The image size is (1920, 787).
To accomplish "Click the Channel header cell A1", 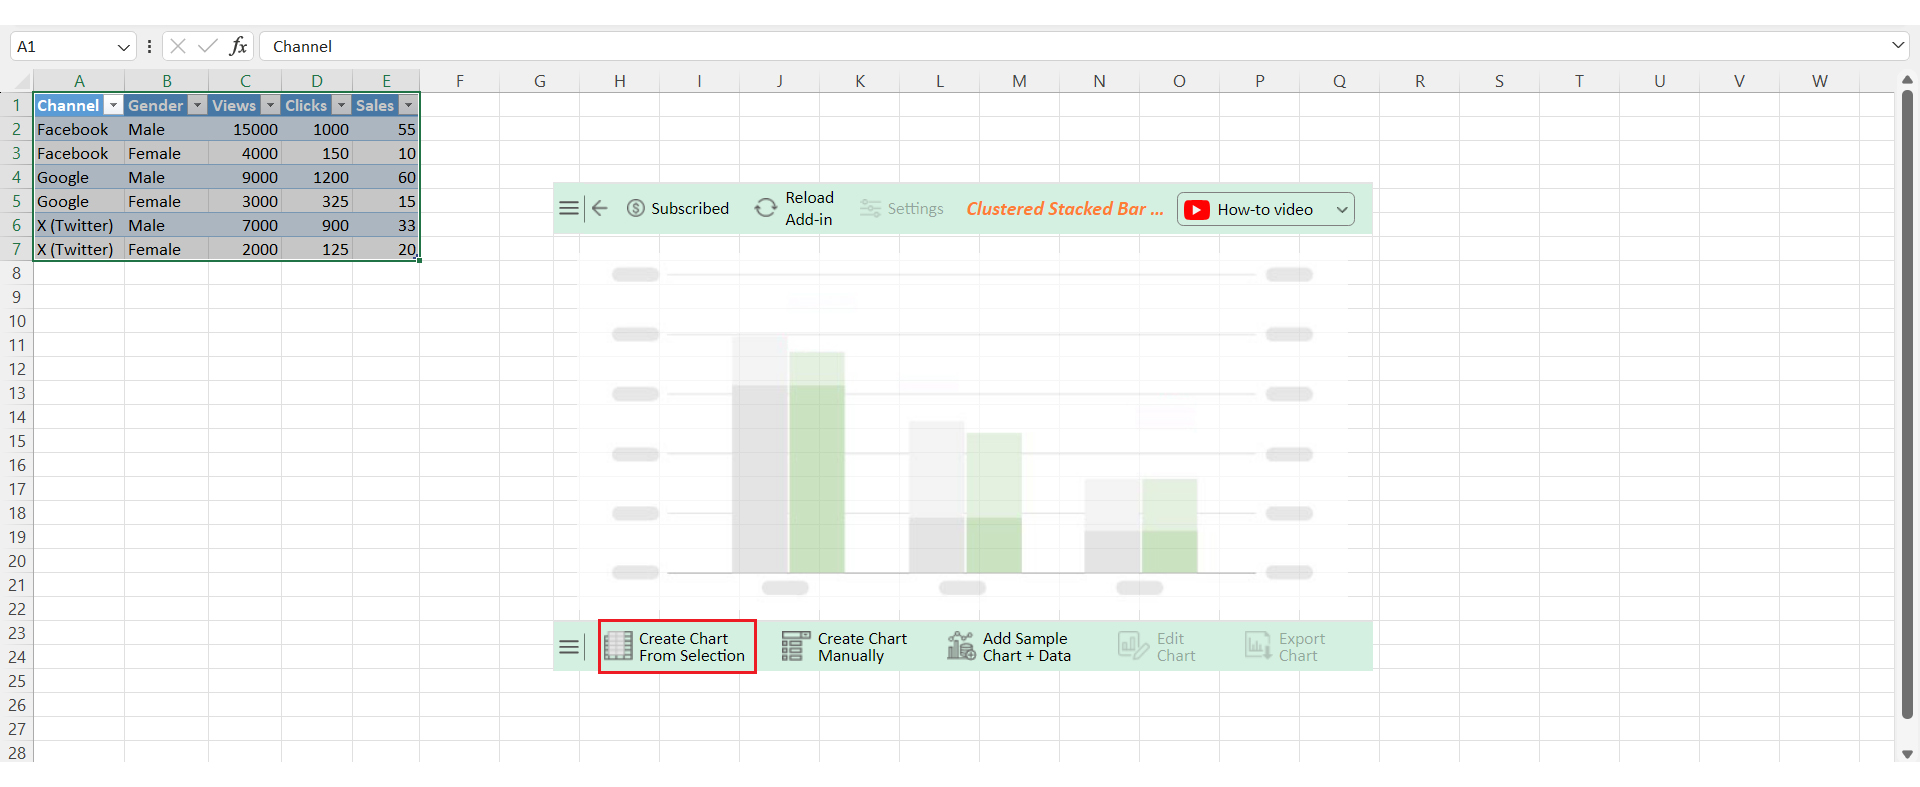I will [79, 105].
